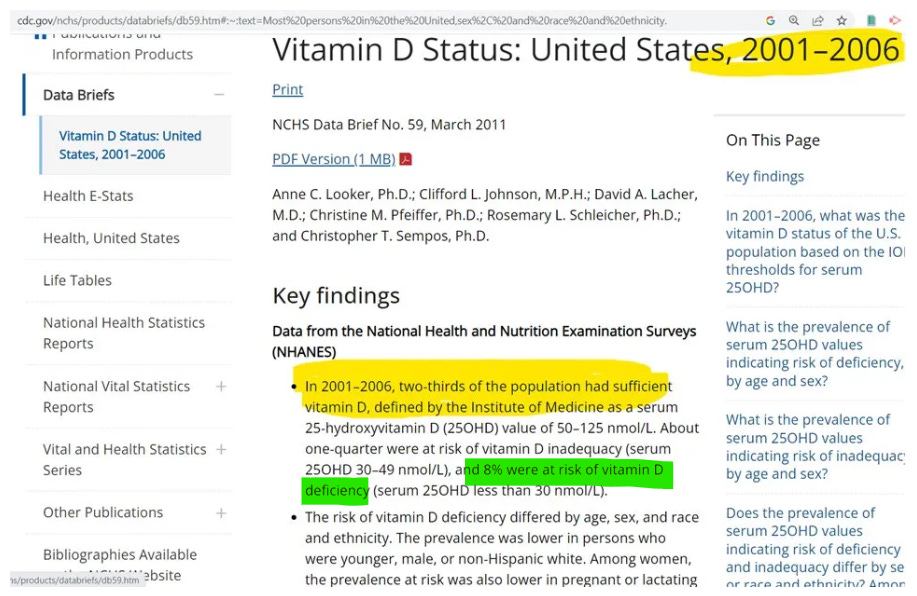Expand National Vital Statistics Reports
917x596 pixels.
(221, 386)
